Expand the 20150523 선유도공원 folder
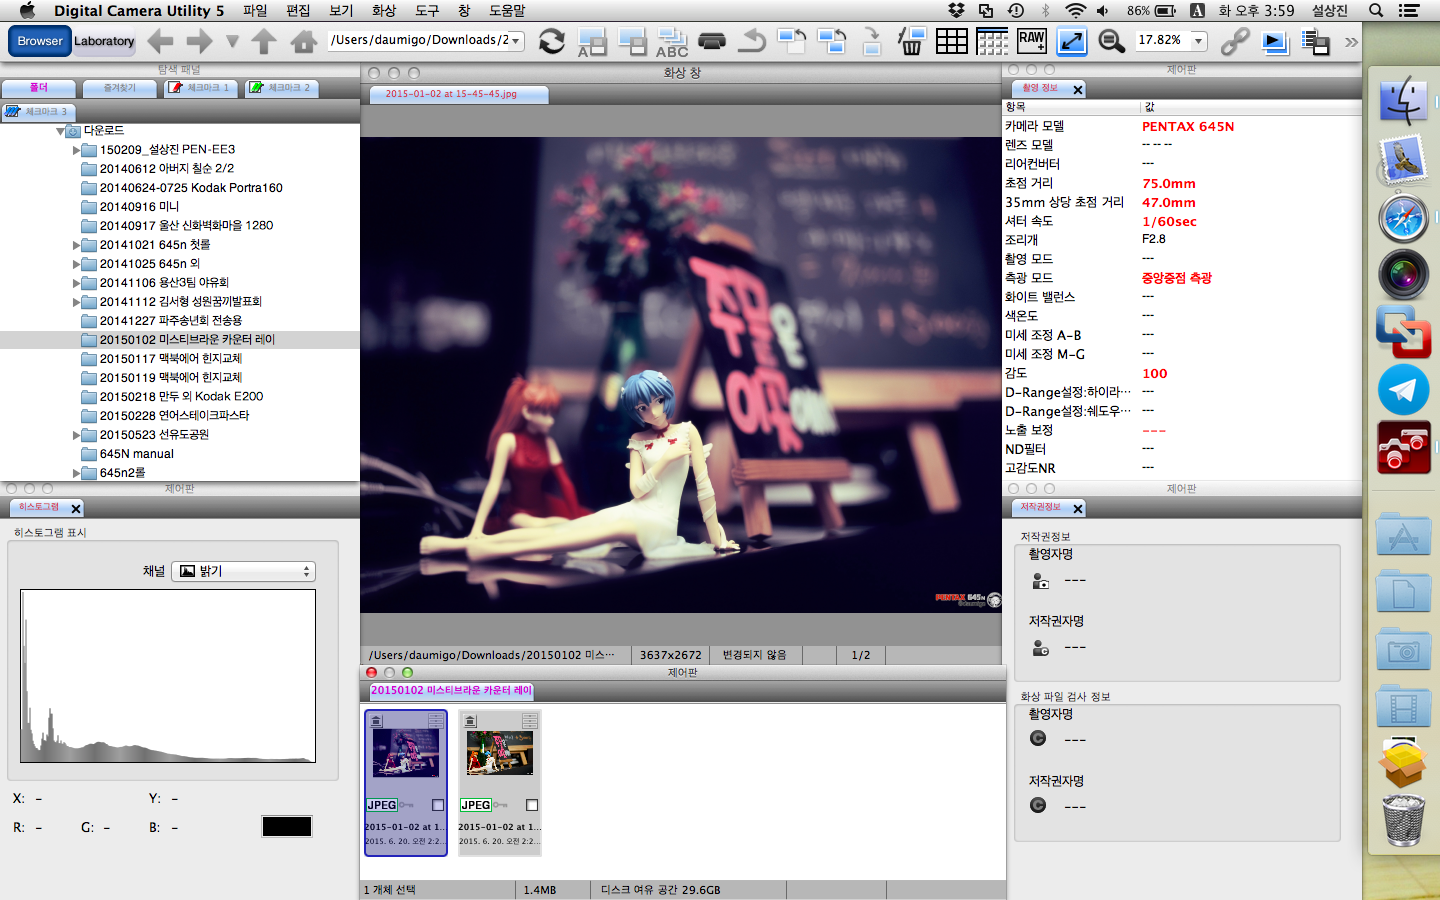1440x900 pixels. [76, 435]
